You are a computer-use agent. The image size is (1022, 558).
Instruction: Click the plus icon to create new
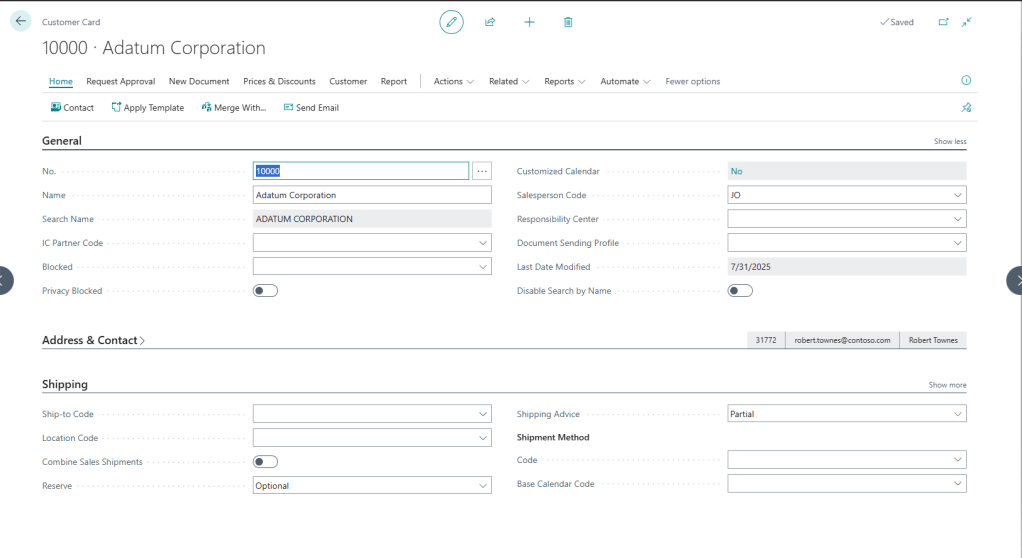click(x=529, y=22)
